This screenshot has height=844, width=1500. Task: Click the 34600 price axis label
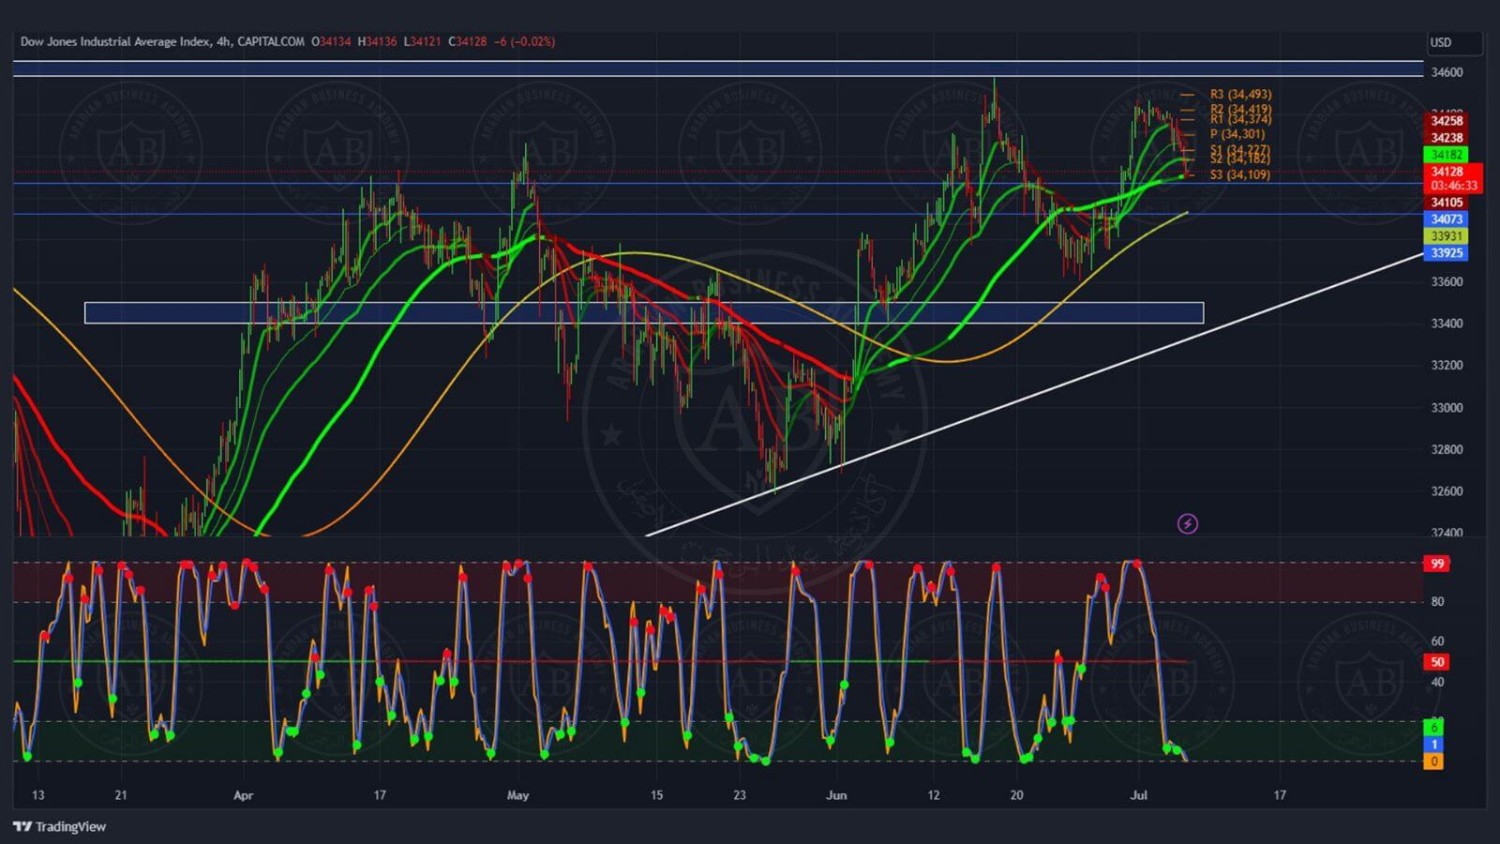(x=1446, y=72)
